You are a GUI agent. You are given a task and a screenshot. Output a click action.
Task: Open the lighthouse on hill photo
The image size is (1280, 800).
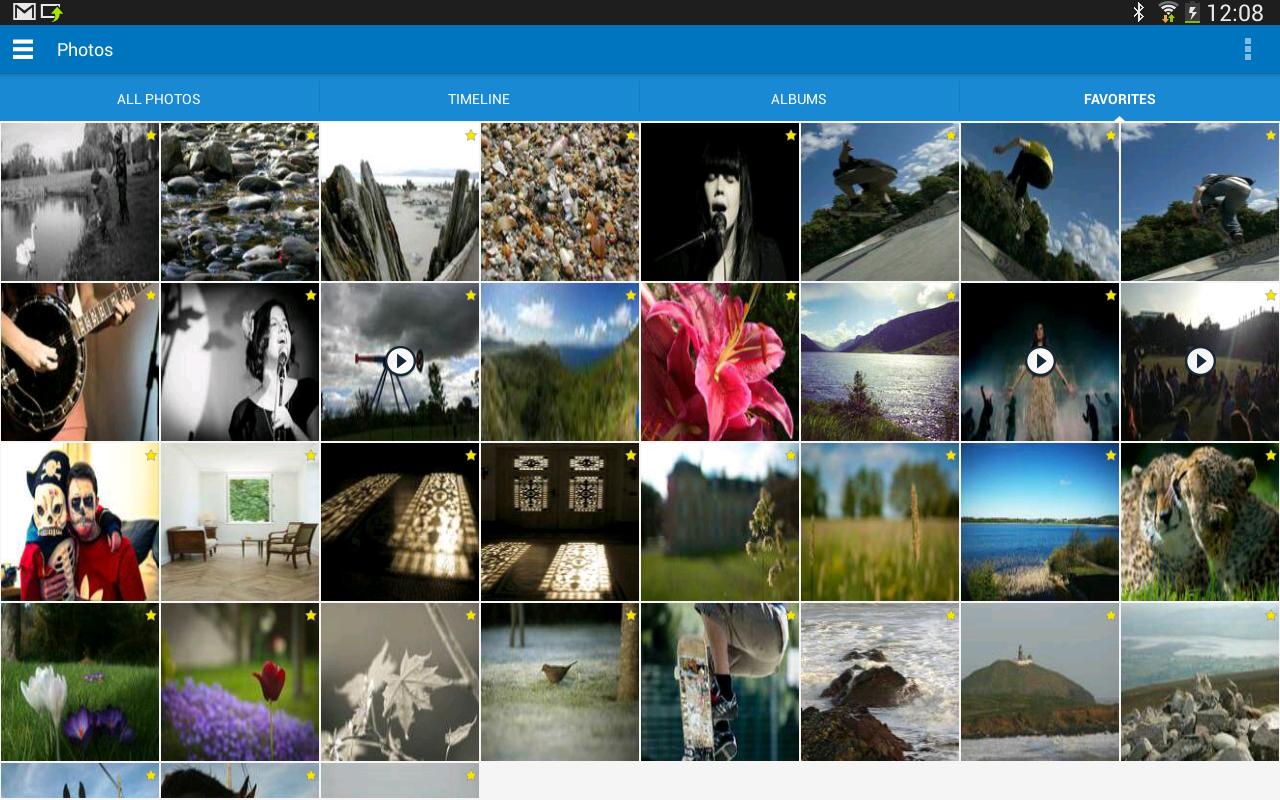1040,682
